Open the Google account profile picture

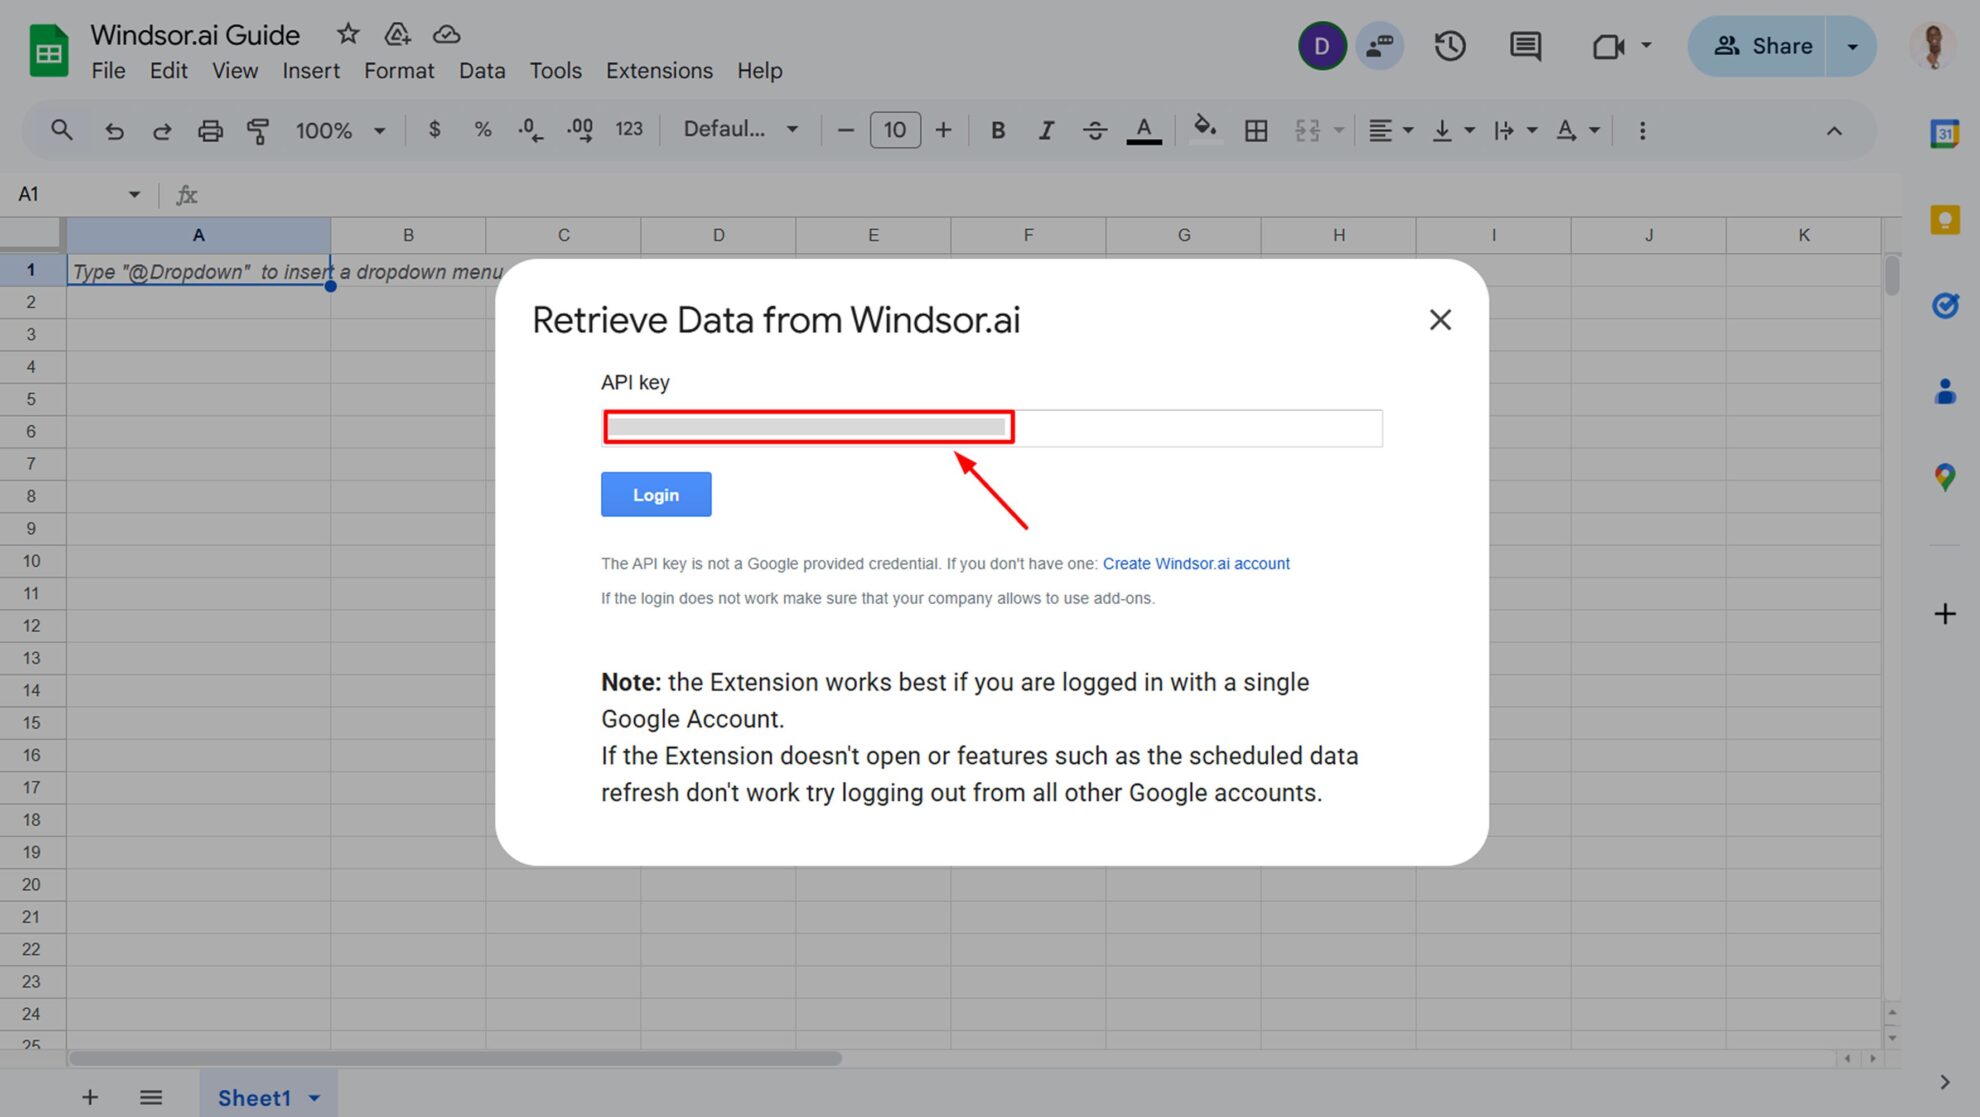(1934, 46)
